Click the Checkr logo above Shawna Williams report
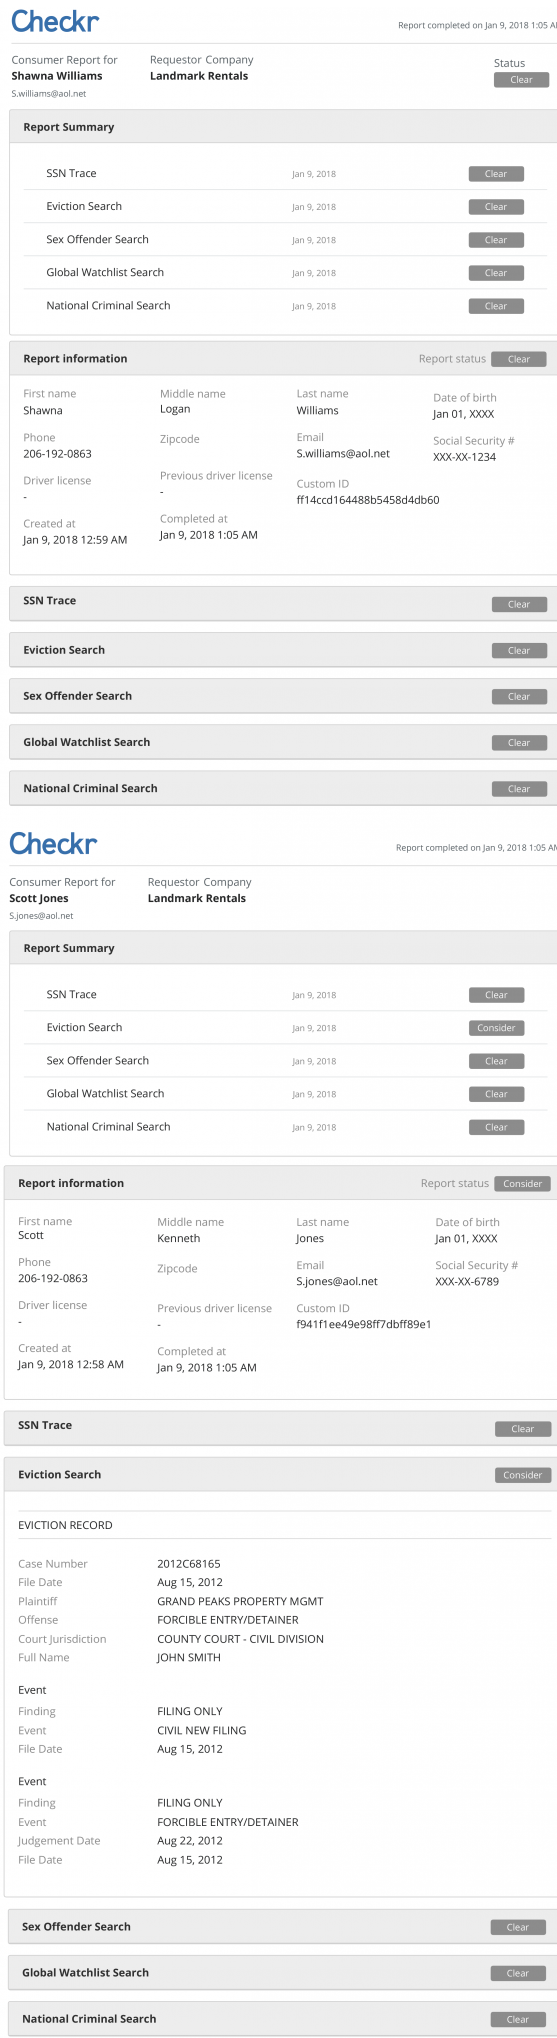Screen dimensions: 557x2038 click(55, 20)
